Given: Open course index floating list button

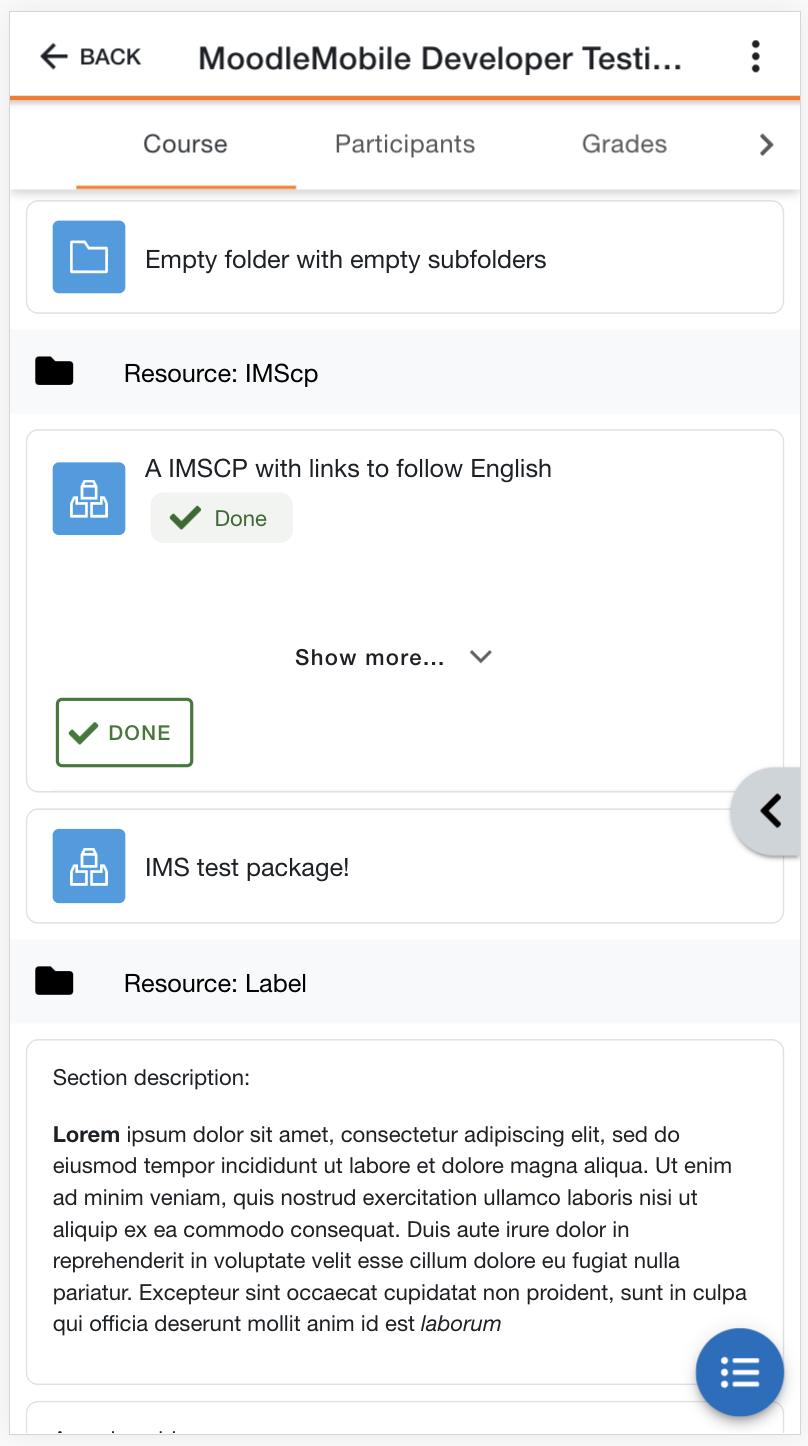Looking at the screenshot, I should click(x=740, y=1372).
